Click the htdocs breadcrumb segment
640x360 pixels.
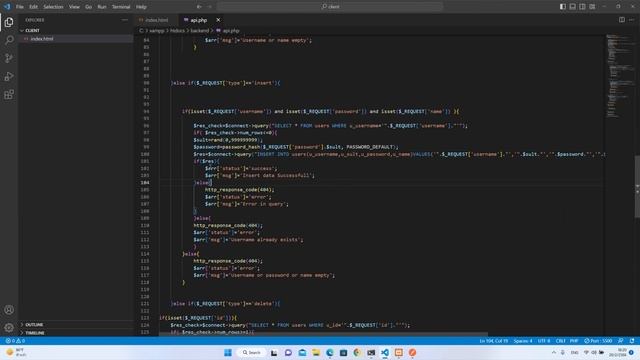pos(177,31)
